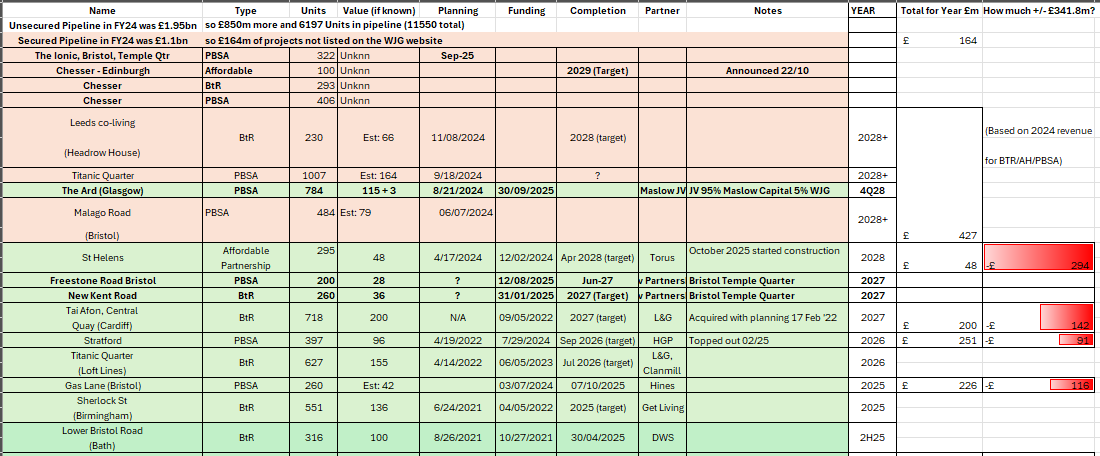Select the 'Hines' partner cell

coord(663,385)
